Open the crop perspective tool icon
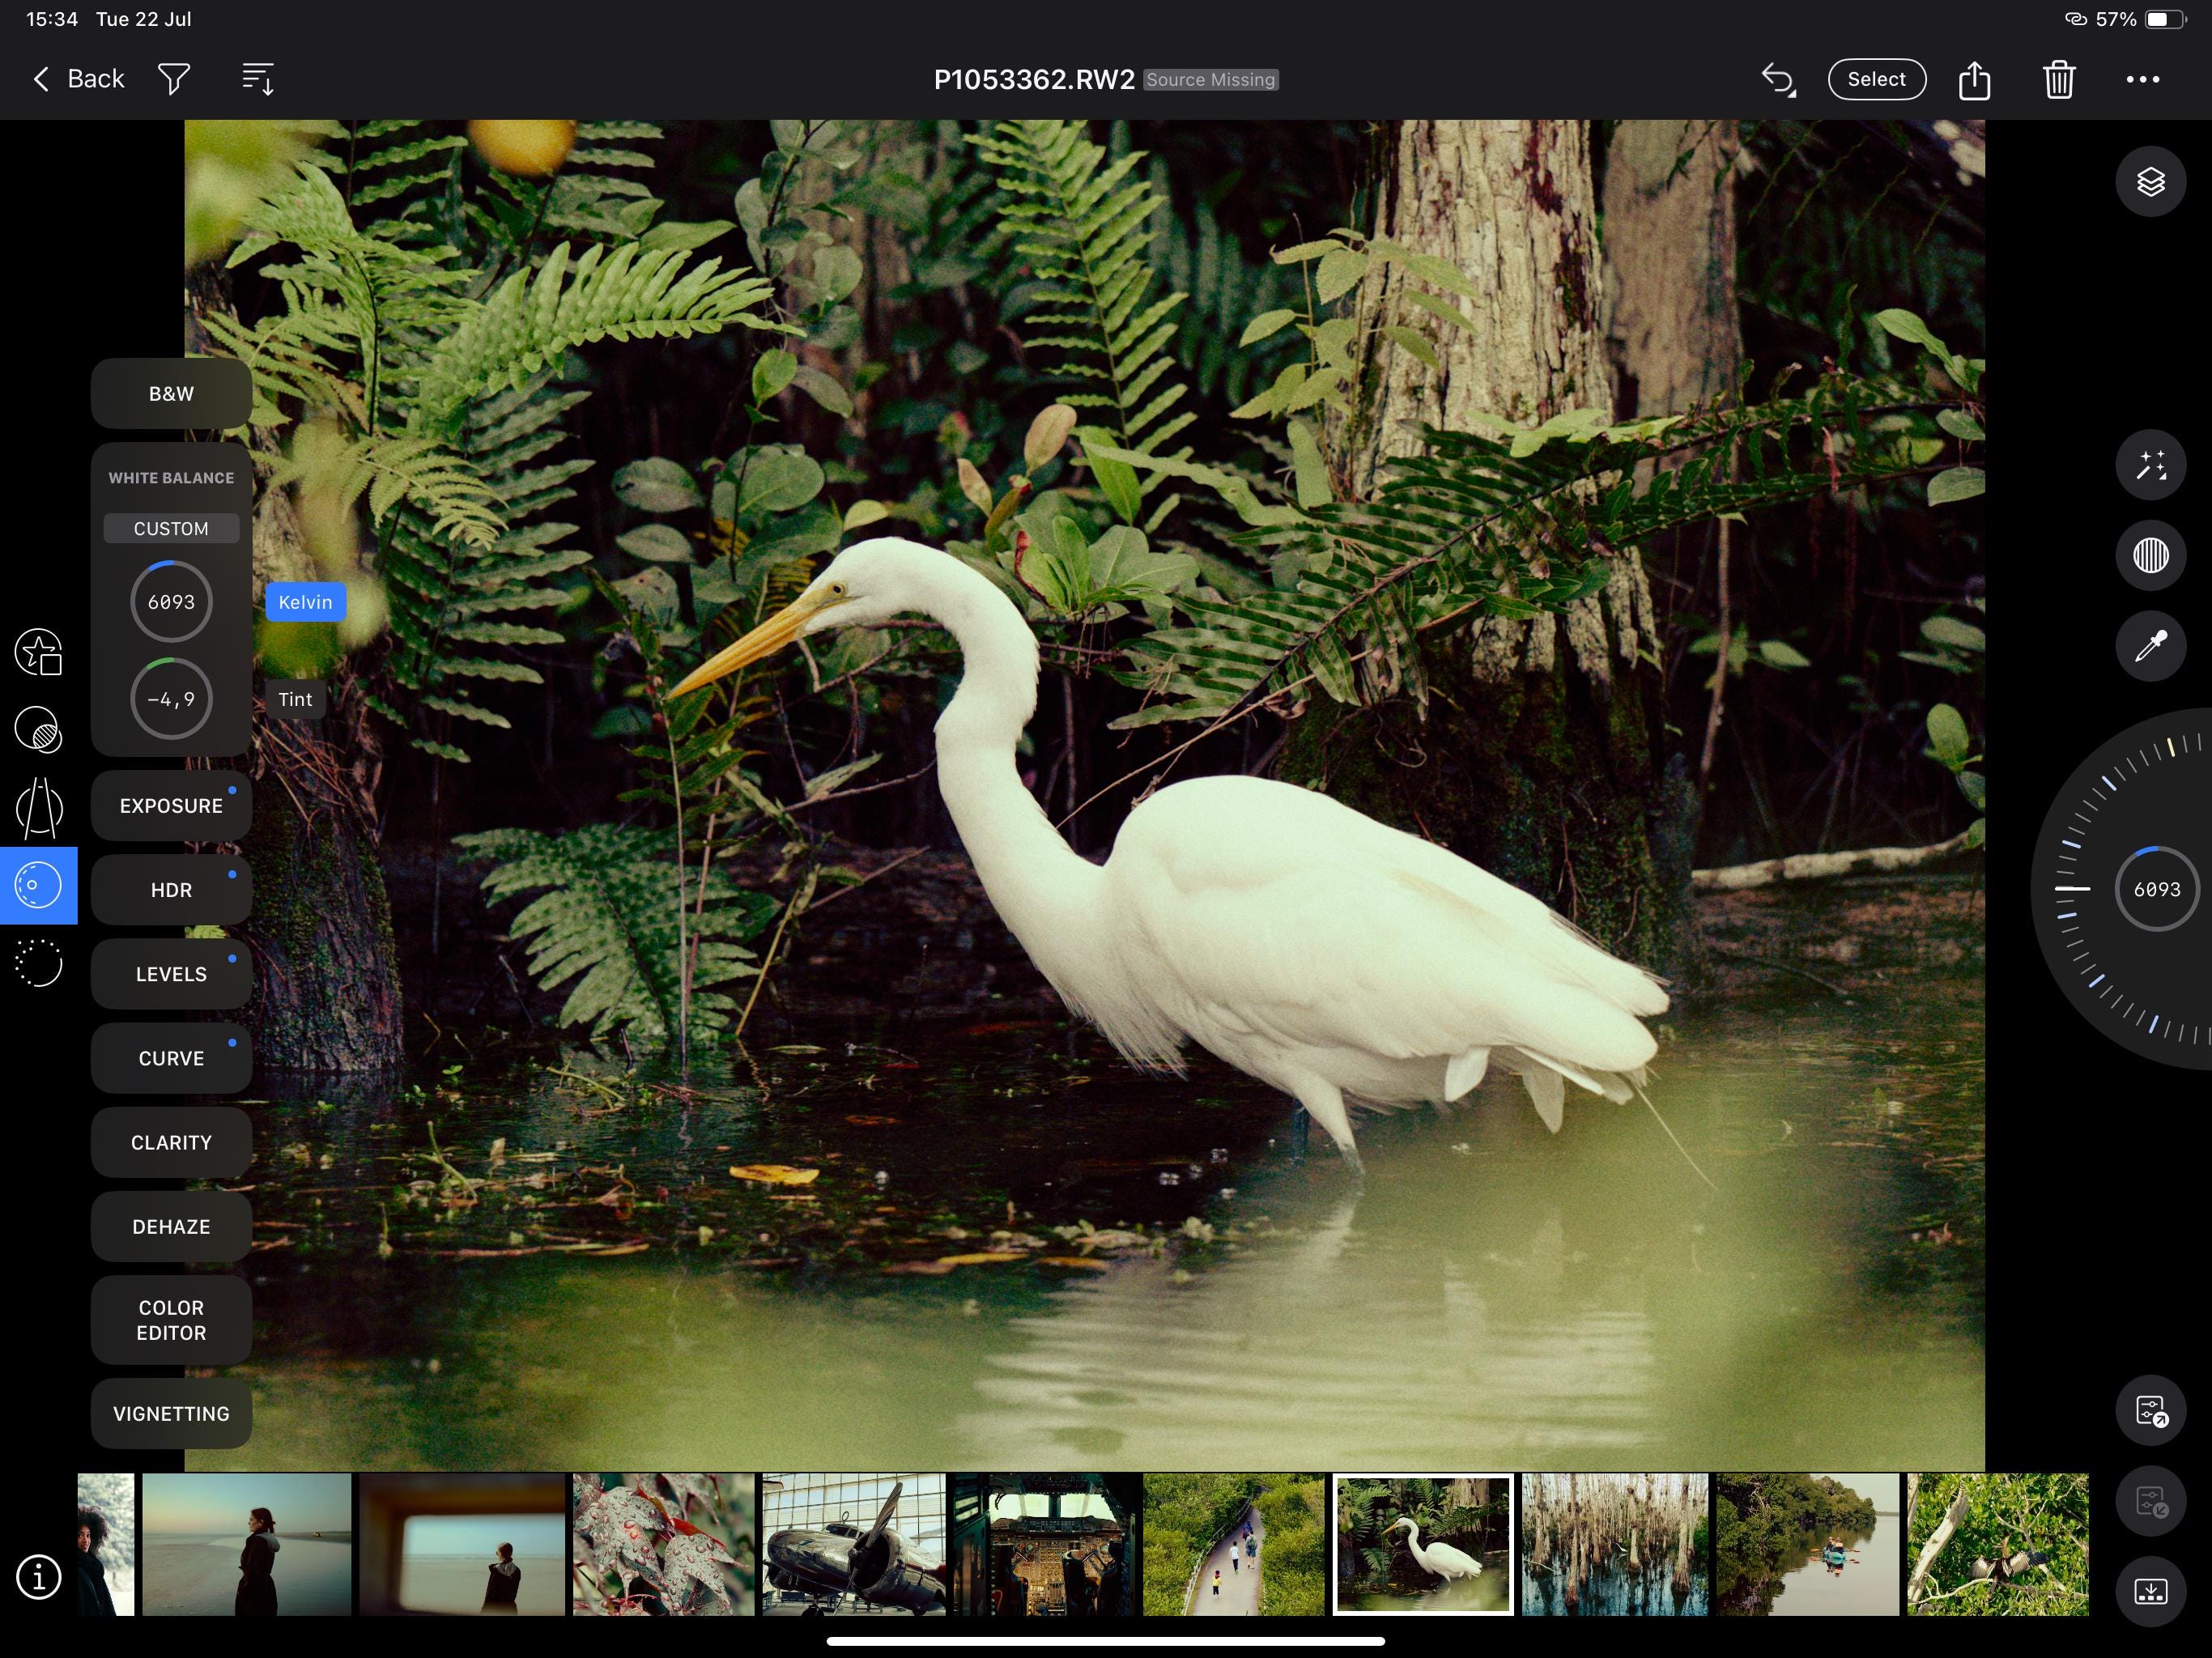The height and width of the screenshot is (1658, 2212). coord(38,808)
